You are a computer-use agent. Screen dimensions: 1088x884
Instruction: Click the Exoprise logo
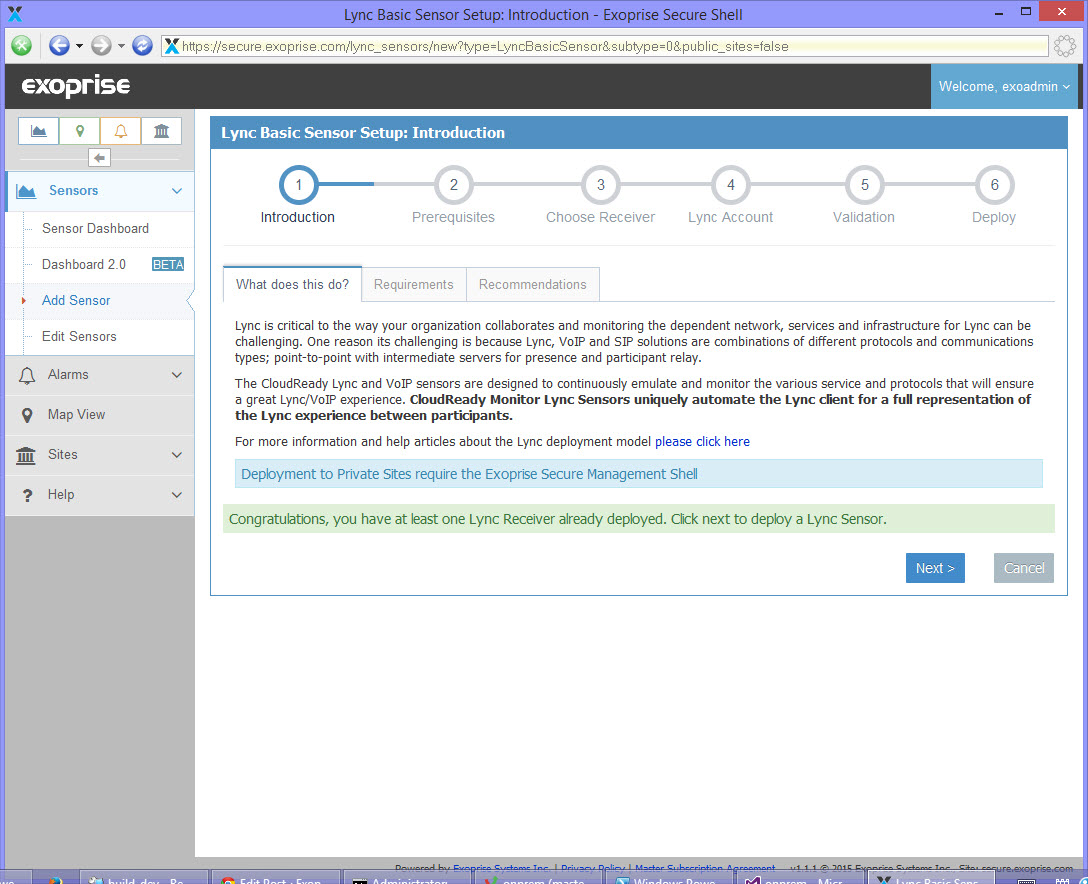tap(76, 86)
